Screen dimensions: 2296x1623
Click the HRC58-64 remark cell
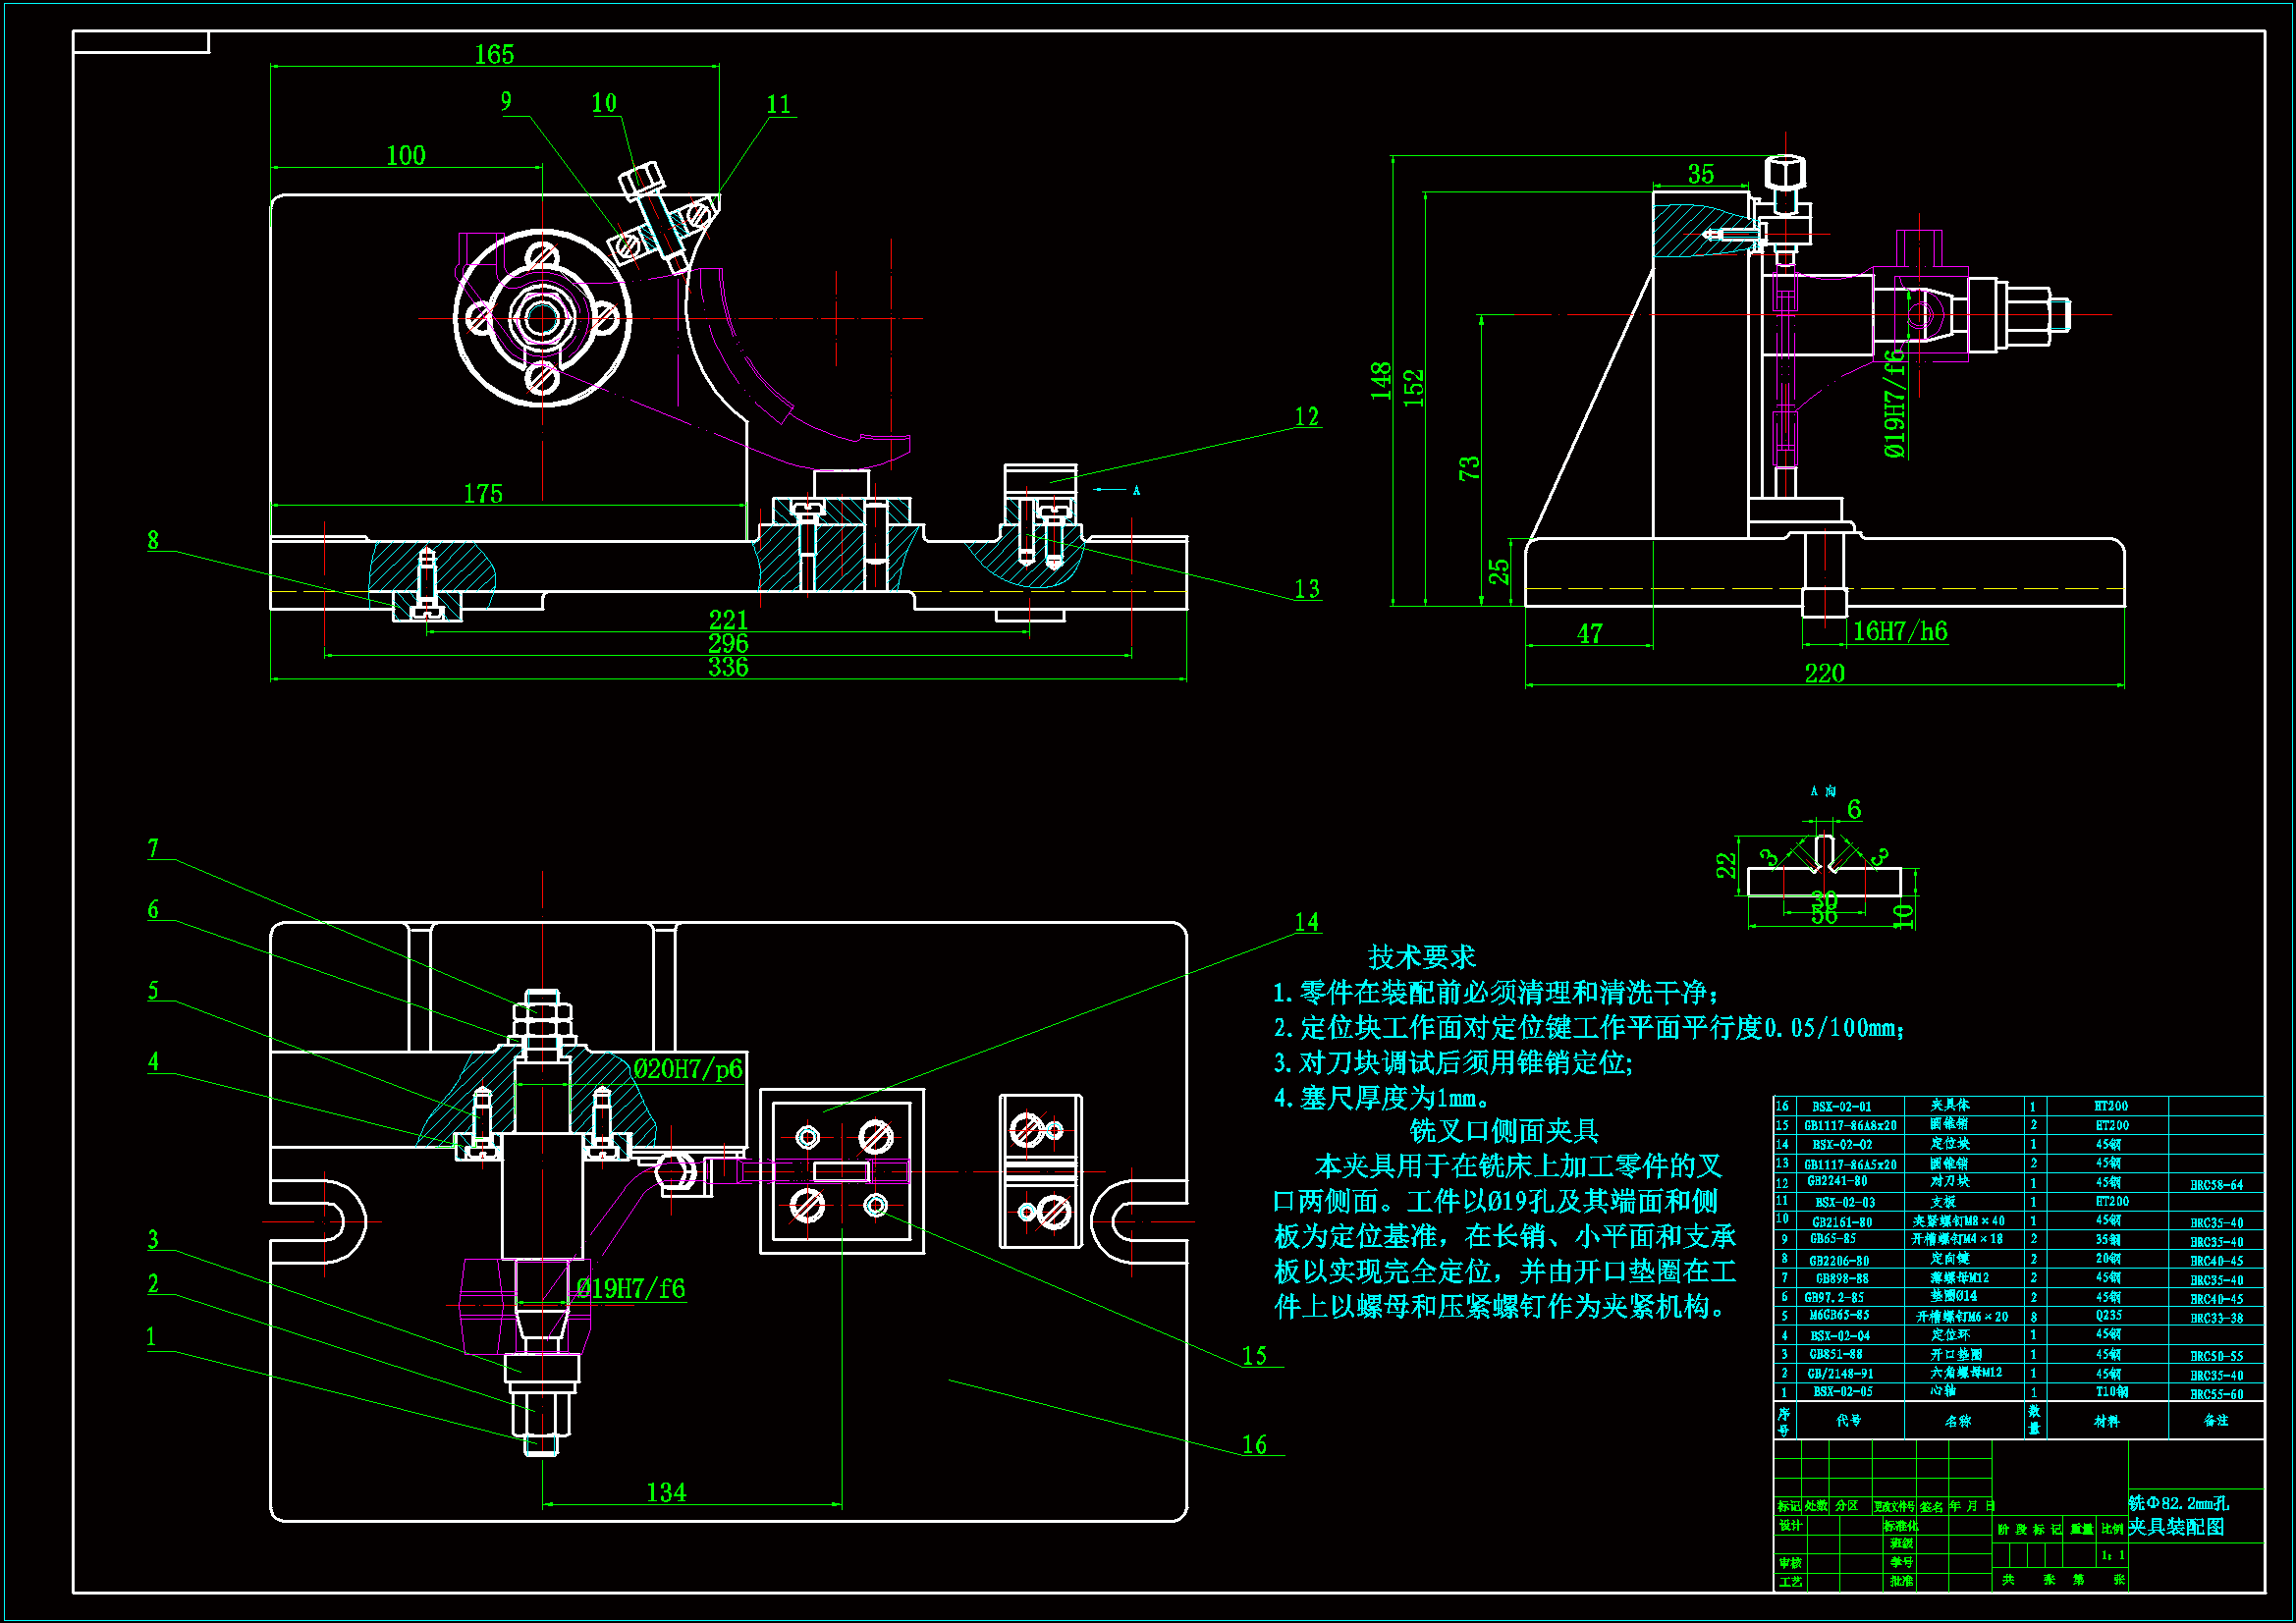click(x=2216, y=1185)
